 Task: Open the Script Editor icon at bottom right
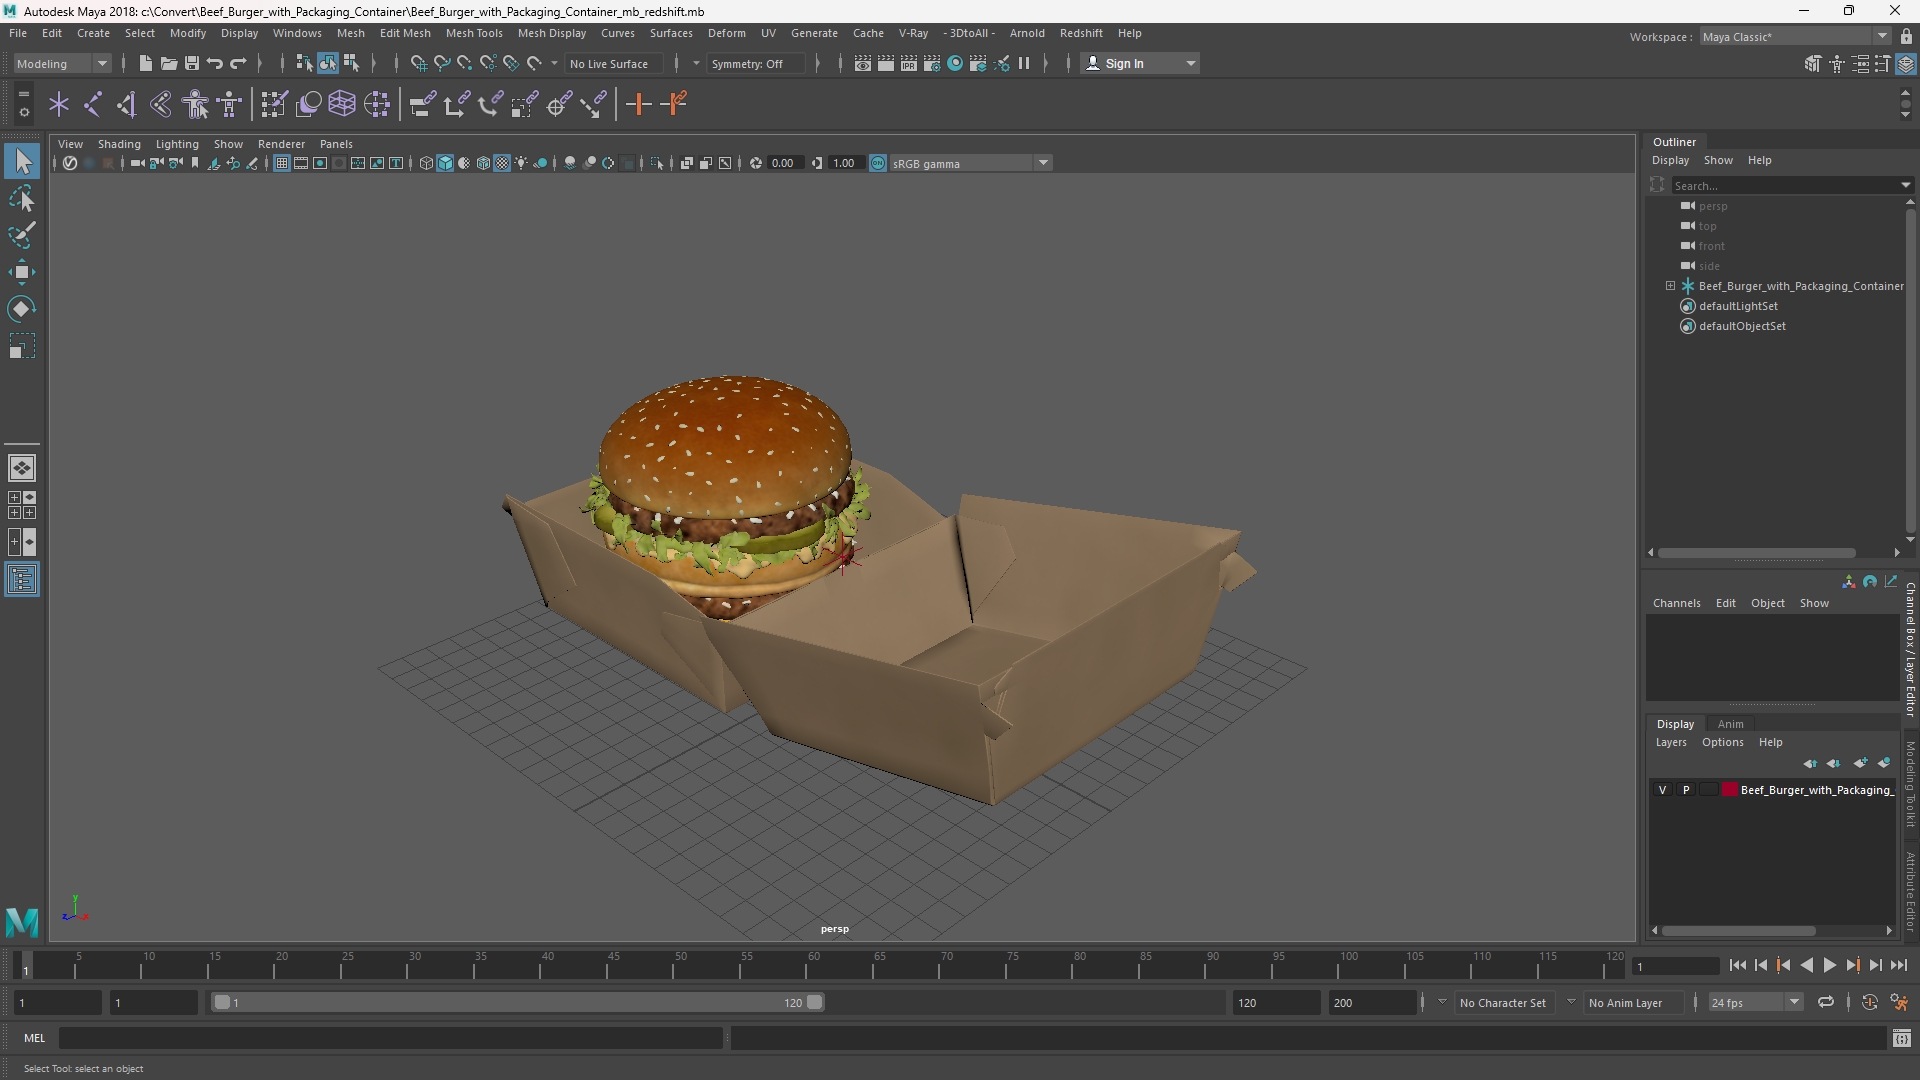pyautogui.click(x=1901, y=1039)
